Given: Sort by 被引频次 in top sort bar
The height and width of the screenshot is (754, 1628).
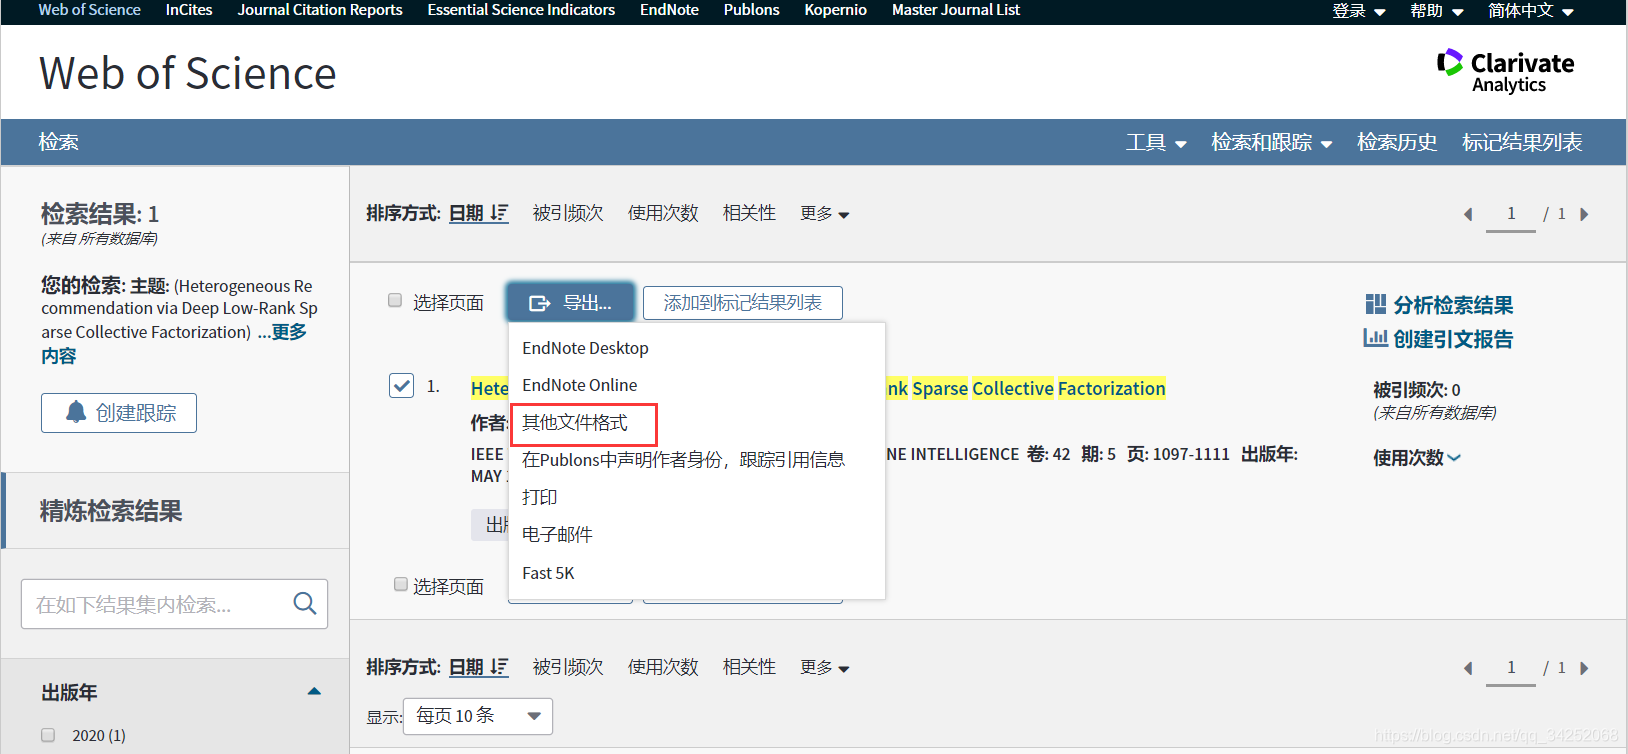Looking at the screenshot, I should [568, 213].
